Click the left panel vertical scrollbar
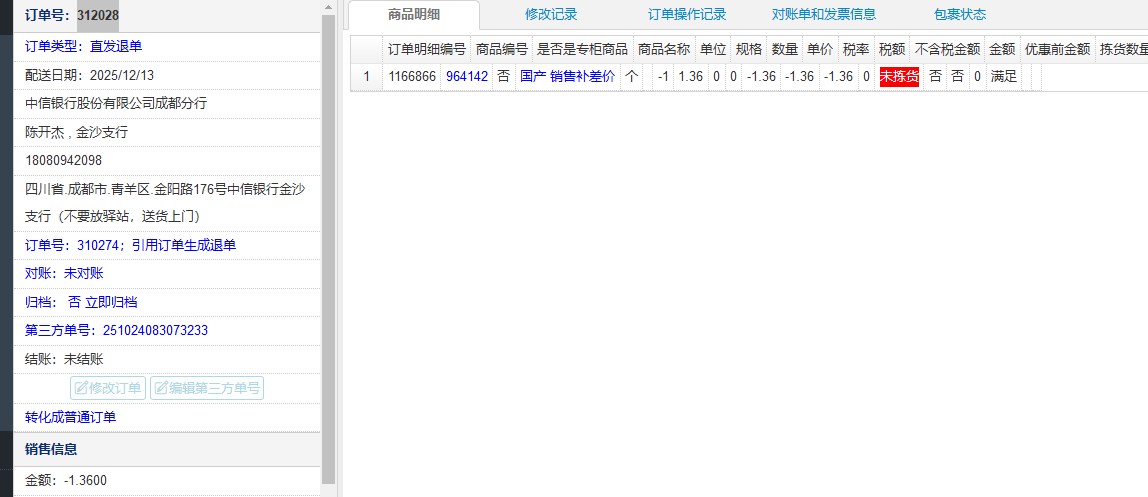 [x=328, y=250]
